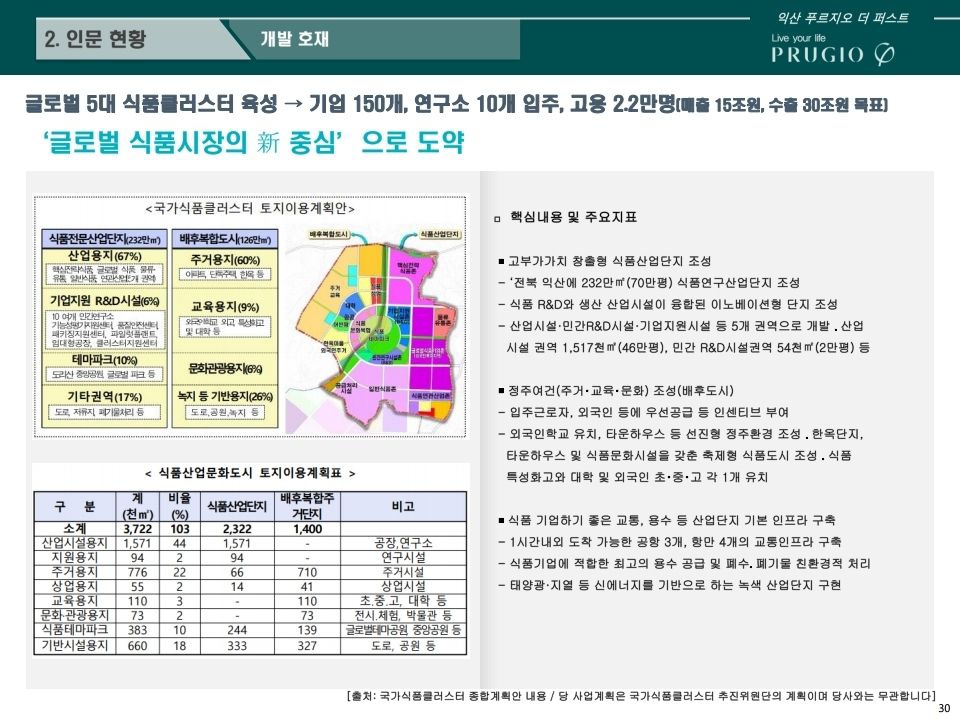Click the '글로벌테마공원 중앙공원 등' remark cell
Image resolution: width=960 pixels, height=720 pixels.
coord(403,630)
